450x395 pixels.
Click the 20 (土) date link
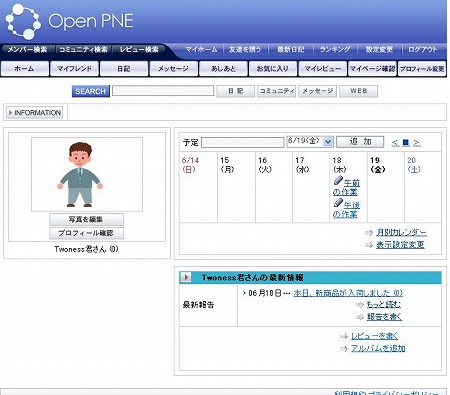point(414,165)
